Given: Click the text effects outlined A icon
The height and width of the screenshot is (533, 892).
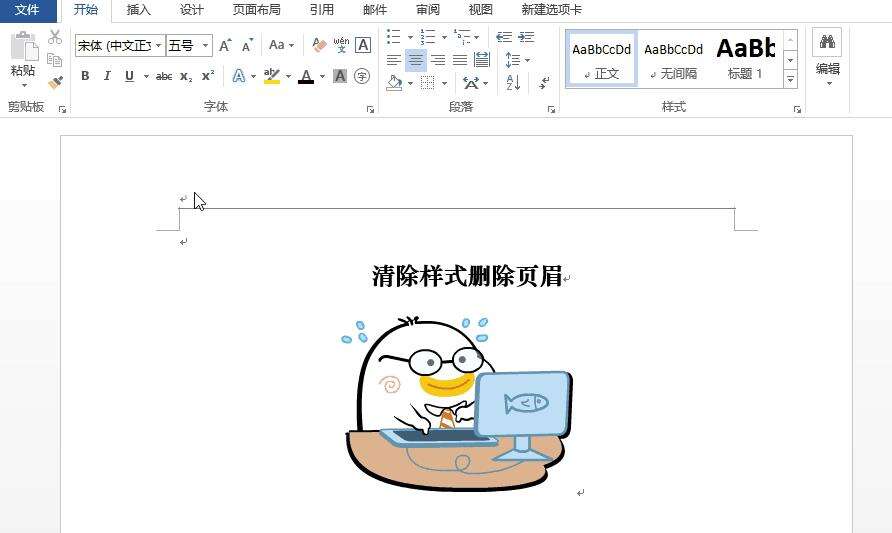Looking at the screenshot, I should pos(239,76).
